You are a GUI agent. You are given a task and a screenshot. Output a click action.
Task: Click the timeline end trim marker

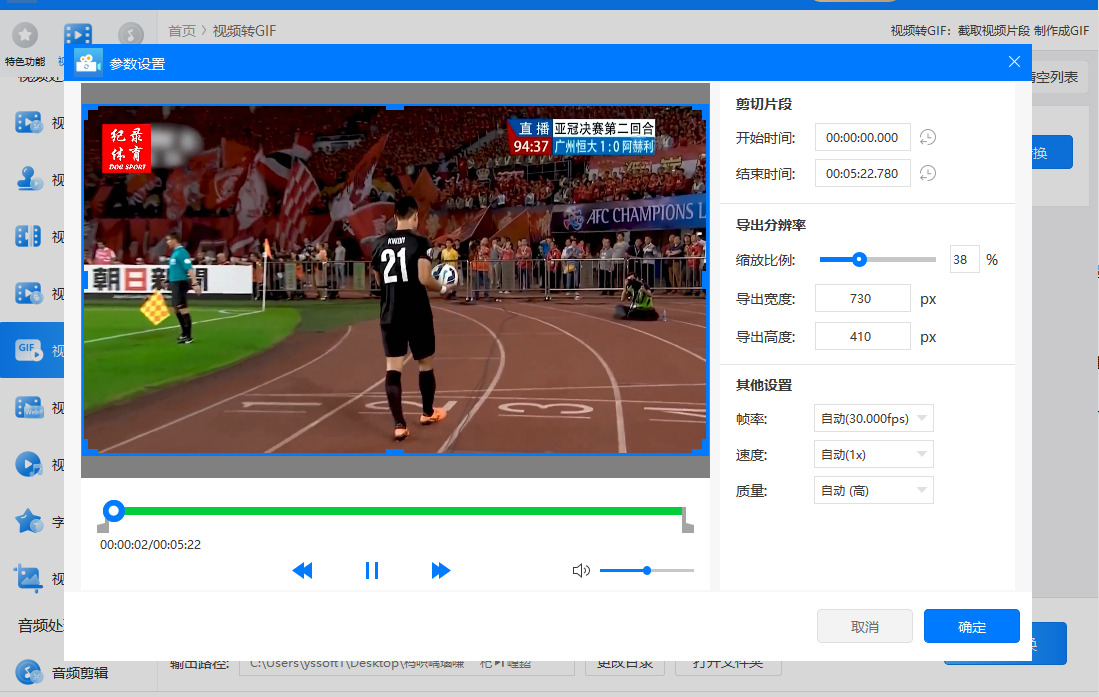pyautogui.click(x=687, y=521)
